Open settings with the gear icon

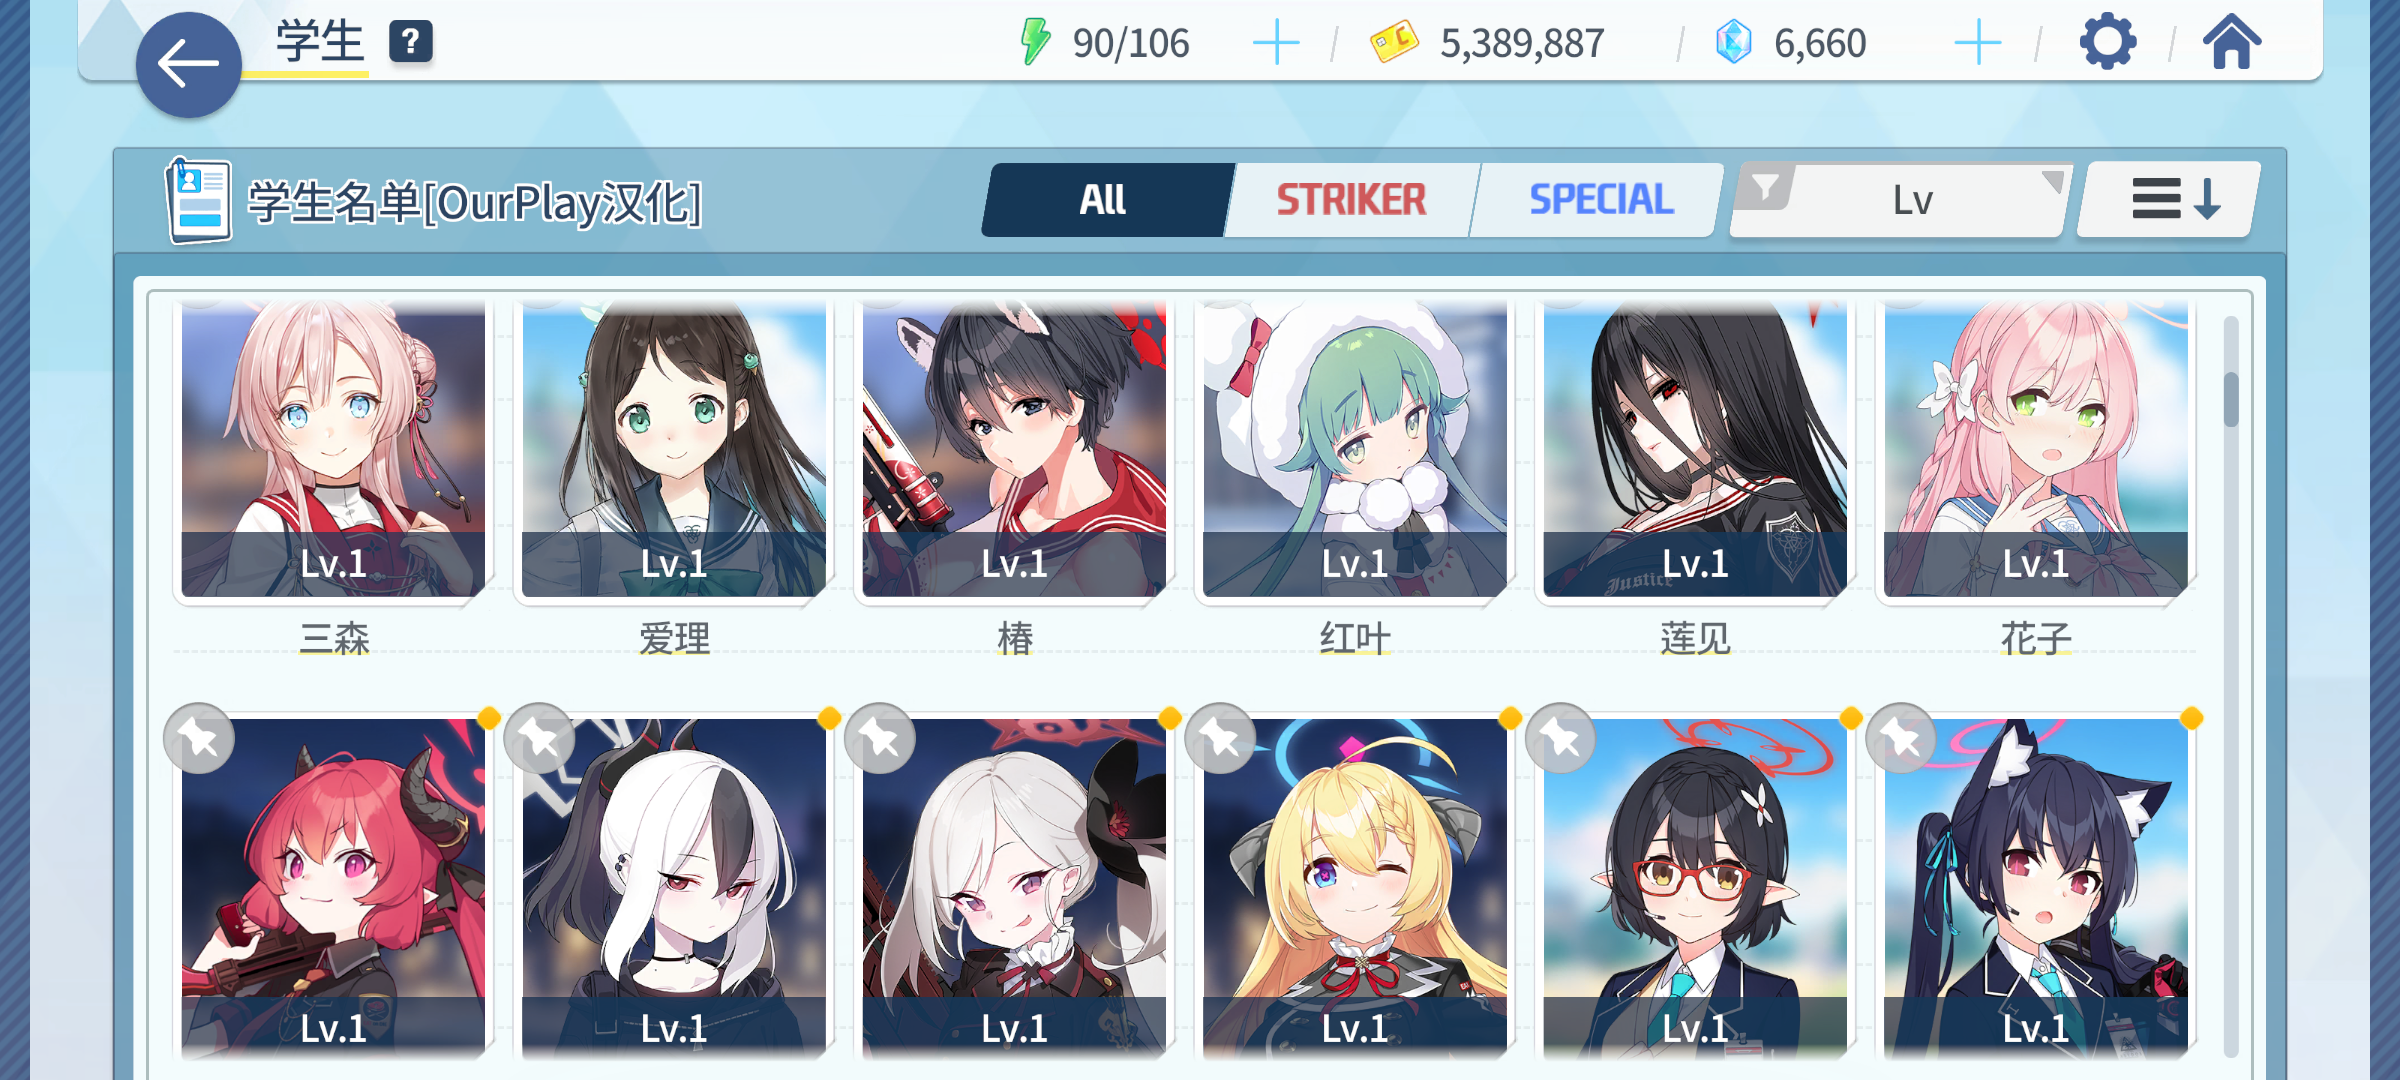(x=2108, y=42)
